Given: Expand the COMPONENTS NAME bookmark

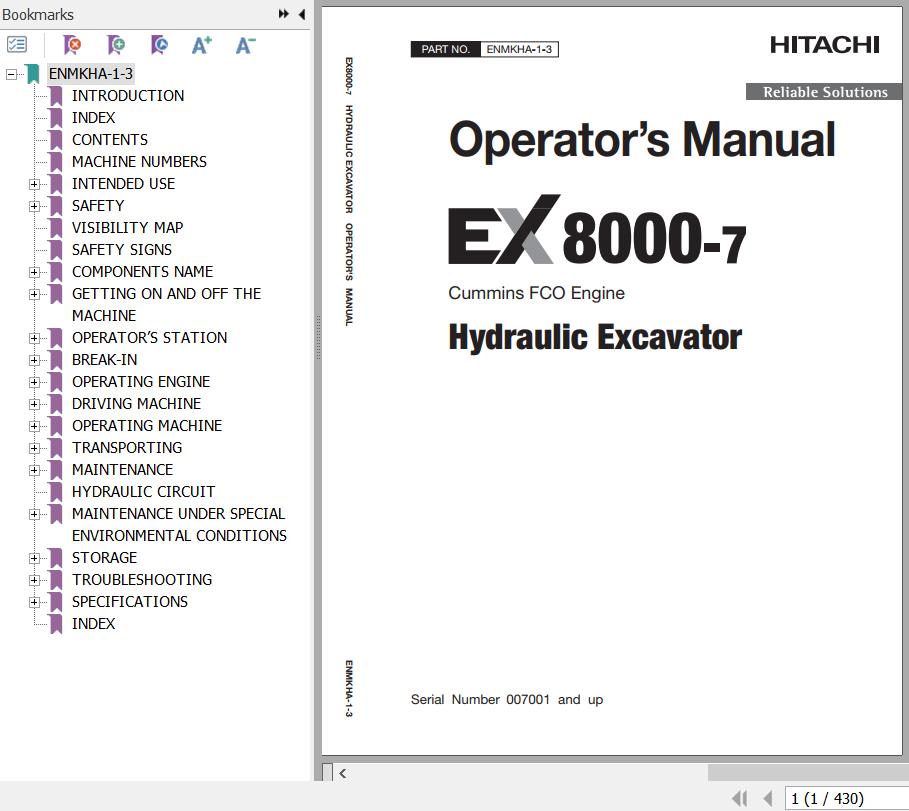Looking at the screenshot, I should pos(34,272).
